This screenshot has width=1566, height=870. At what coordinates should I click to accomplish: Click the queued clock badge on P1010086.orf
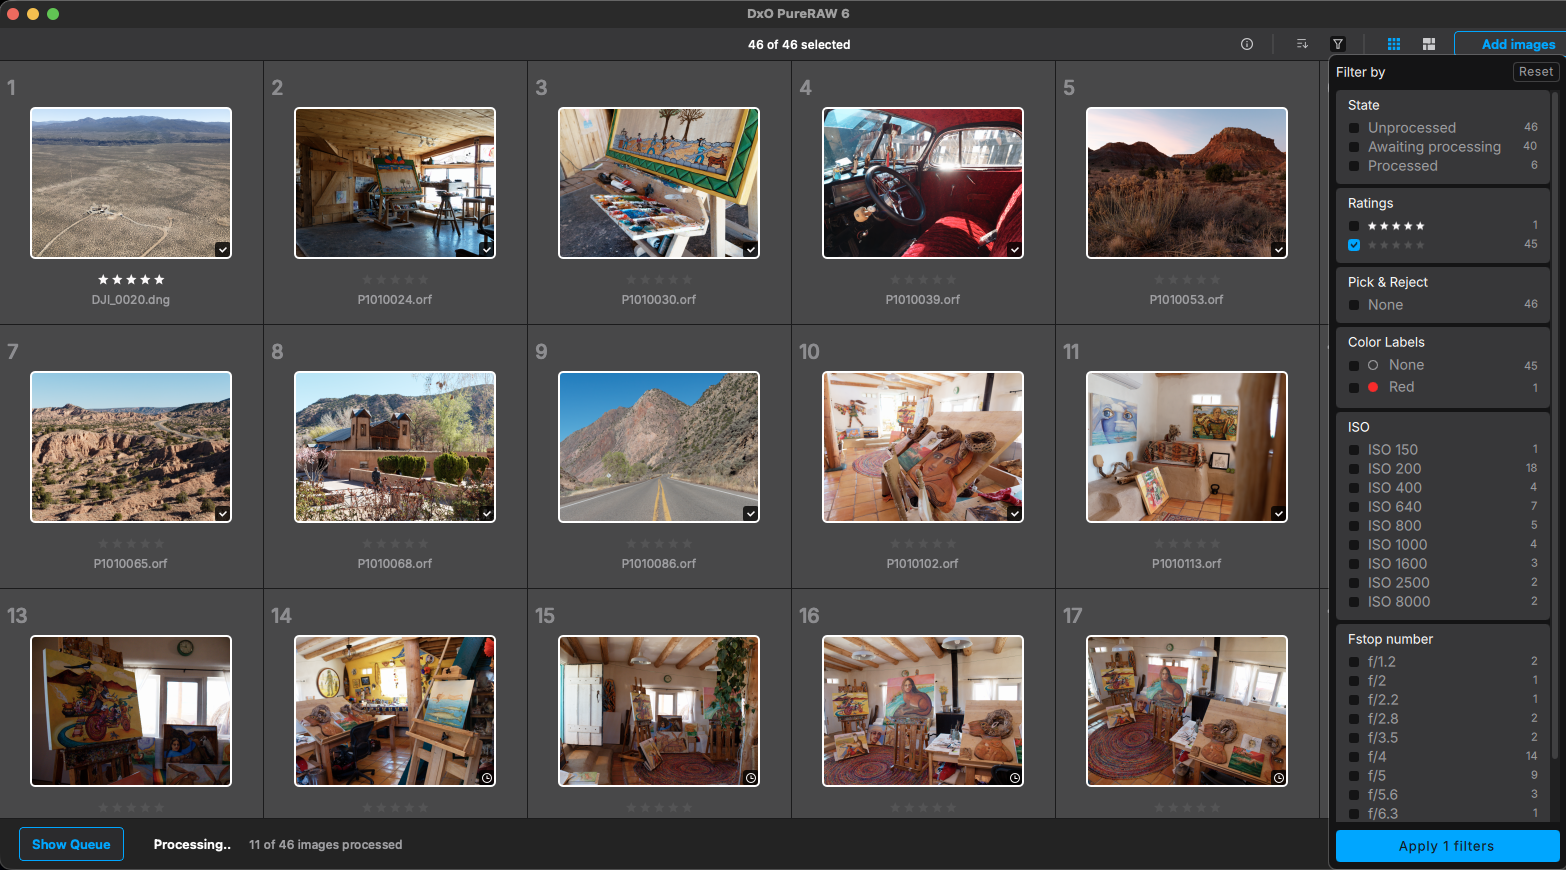pos(750,512)
